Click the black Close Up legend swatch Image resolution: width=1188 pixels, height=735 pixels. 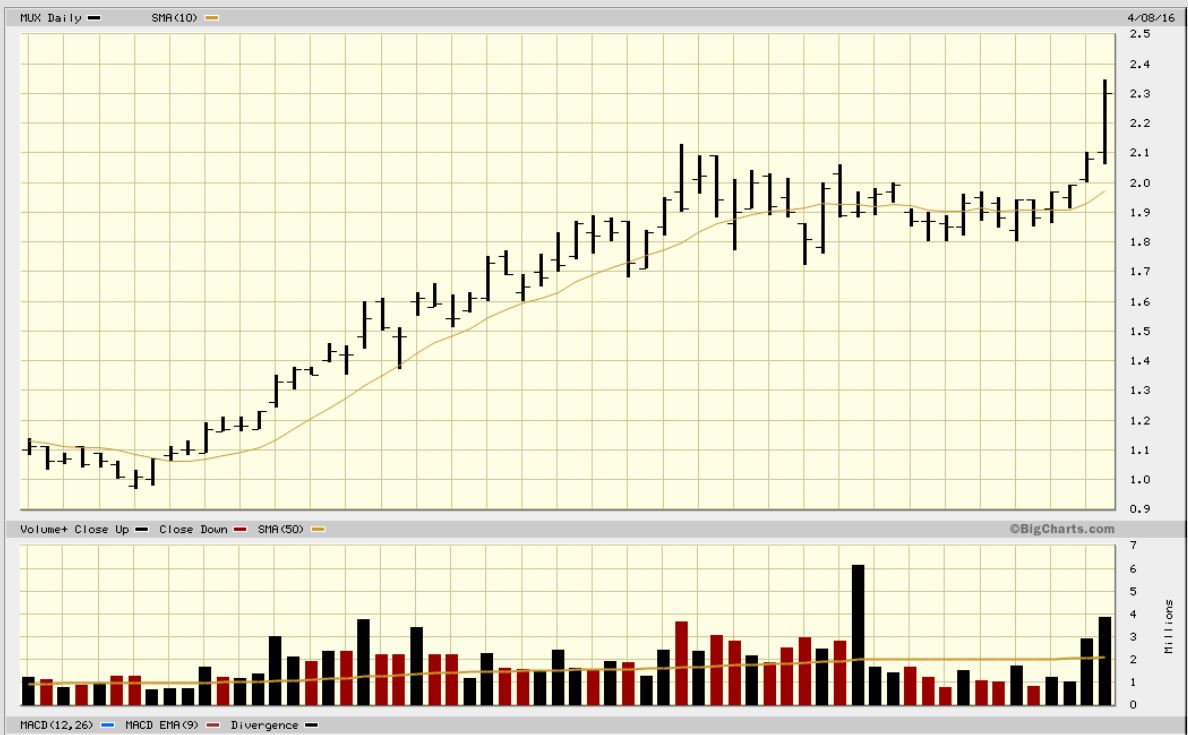coord(142,530)
